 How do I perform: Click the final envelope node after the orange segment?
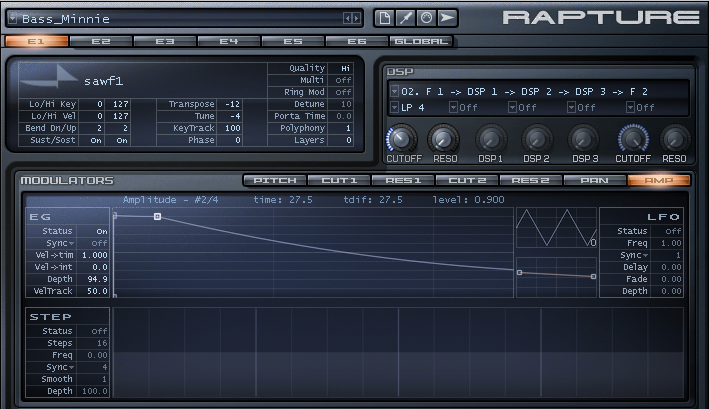593,276
